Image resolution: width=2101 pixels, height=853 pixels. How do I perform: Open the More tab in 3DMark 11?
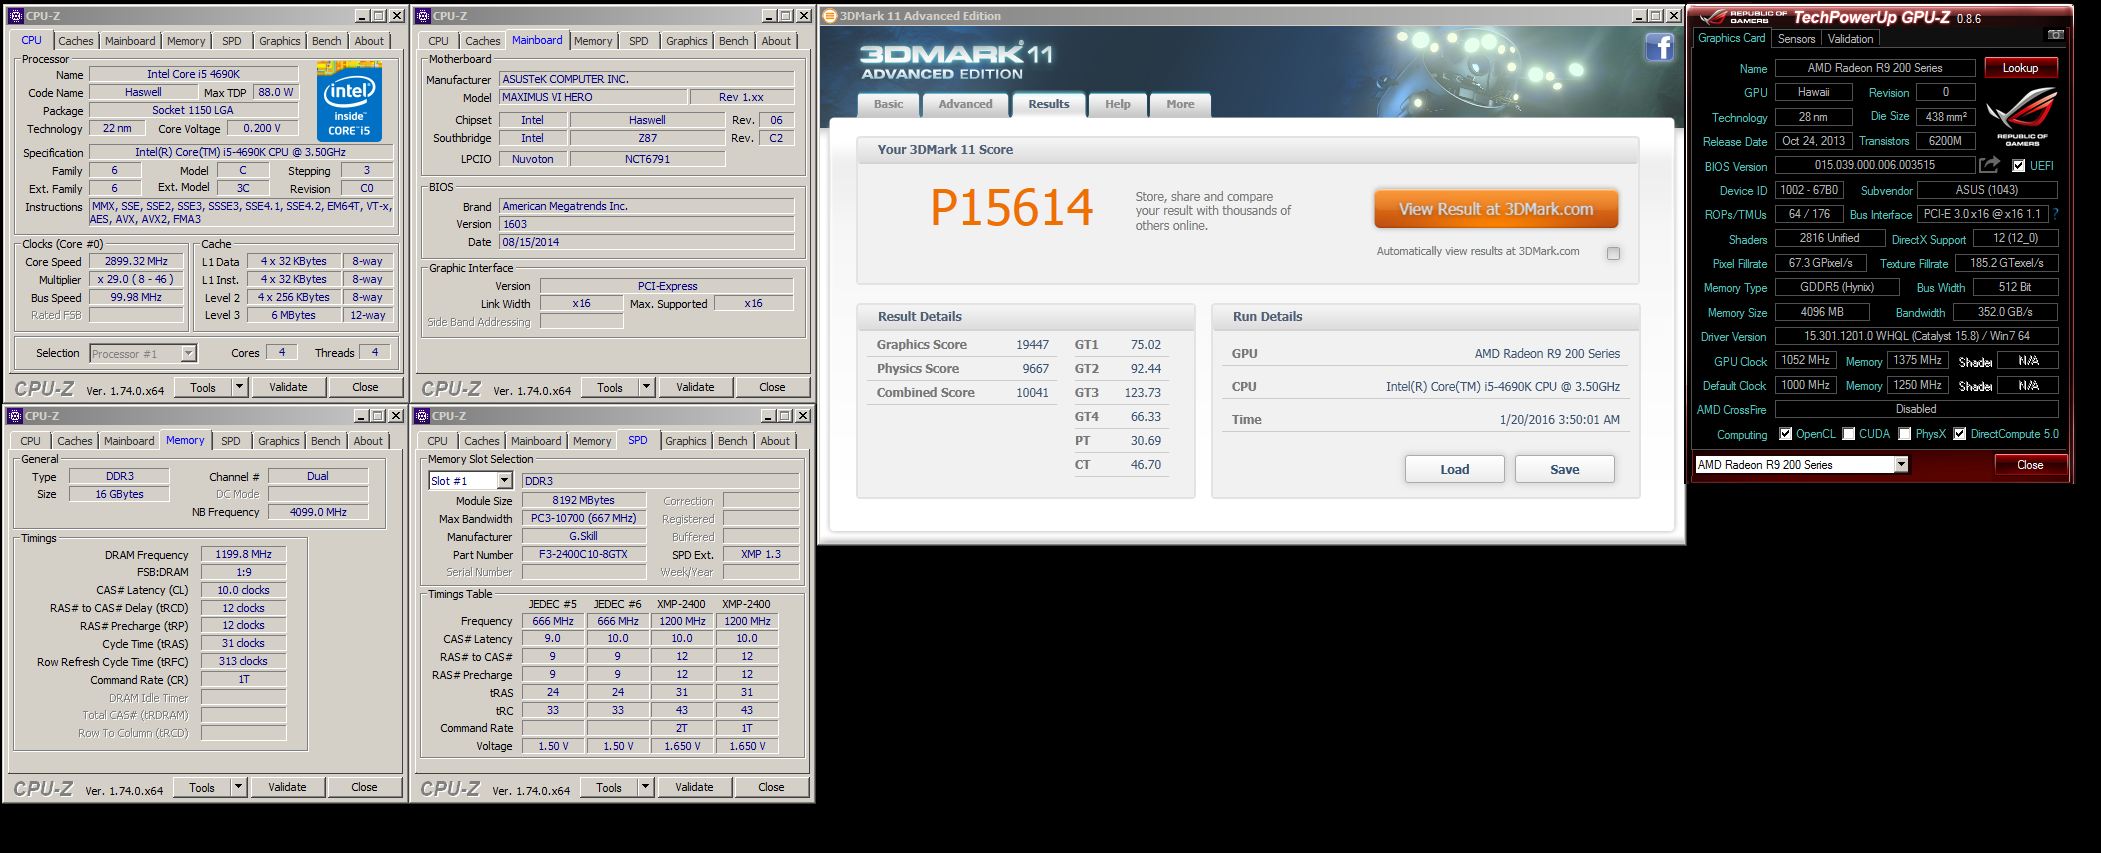pyautogui.click(x=1180, y=105)
